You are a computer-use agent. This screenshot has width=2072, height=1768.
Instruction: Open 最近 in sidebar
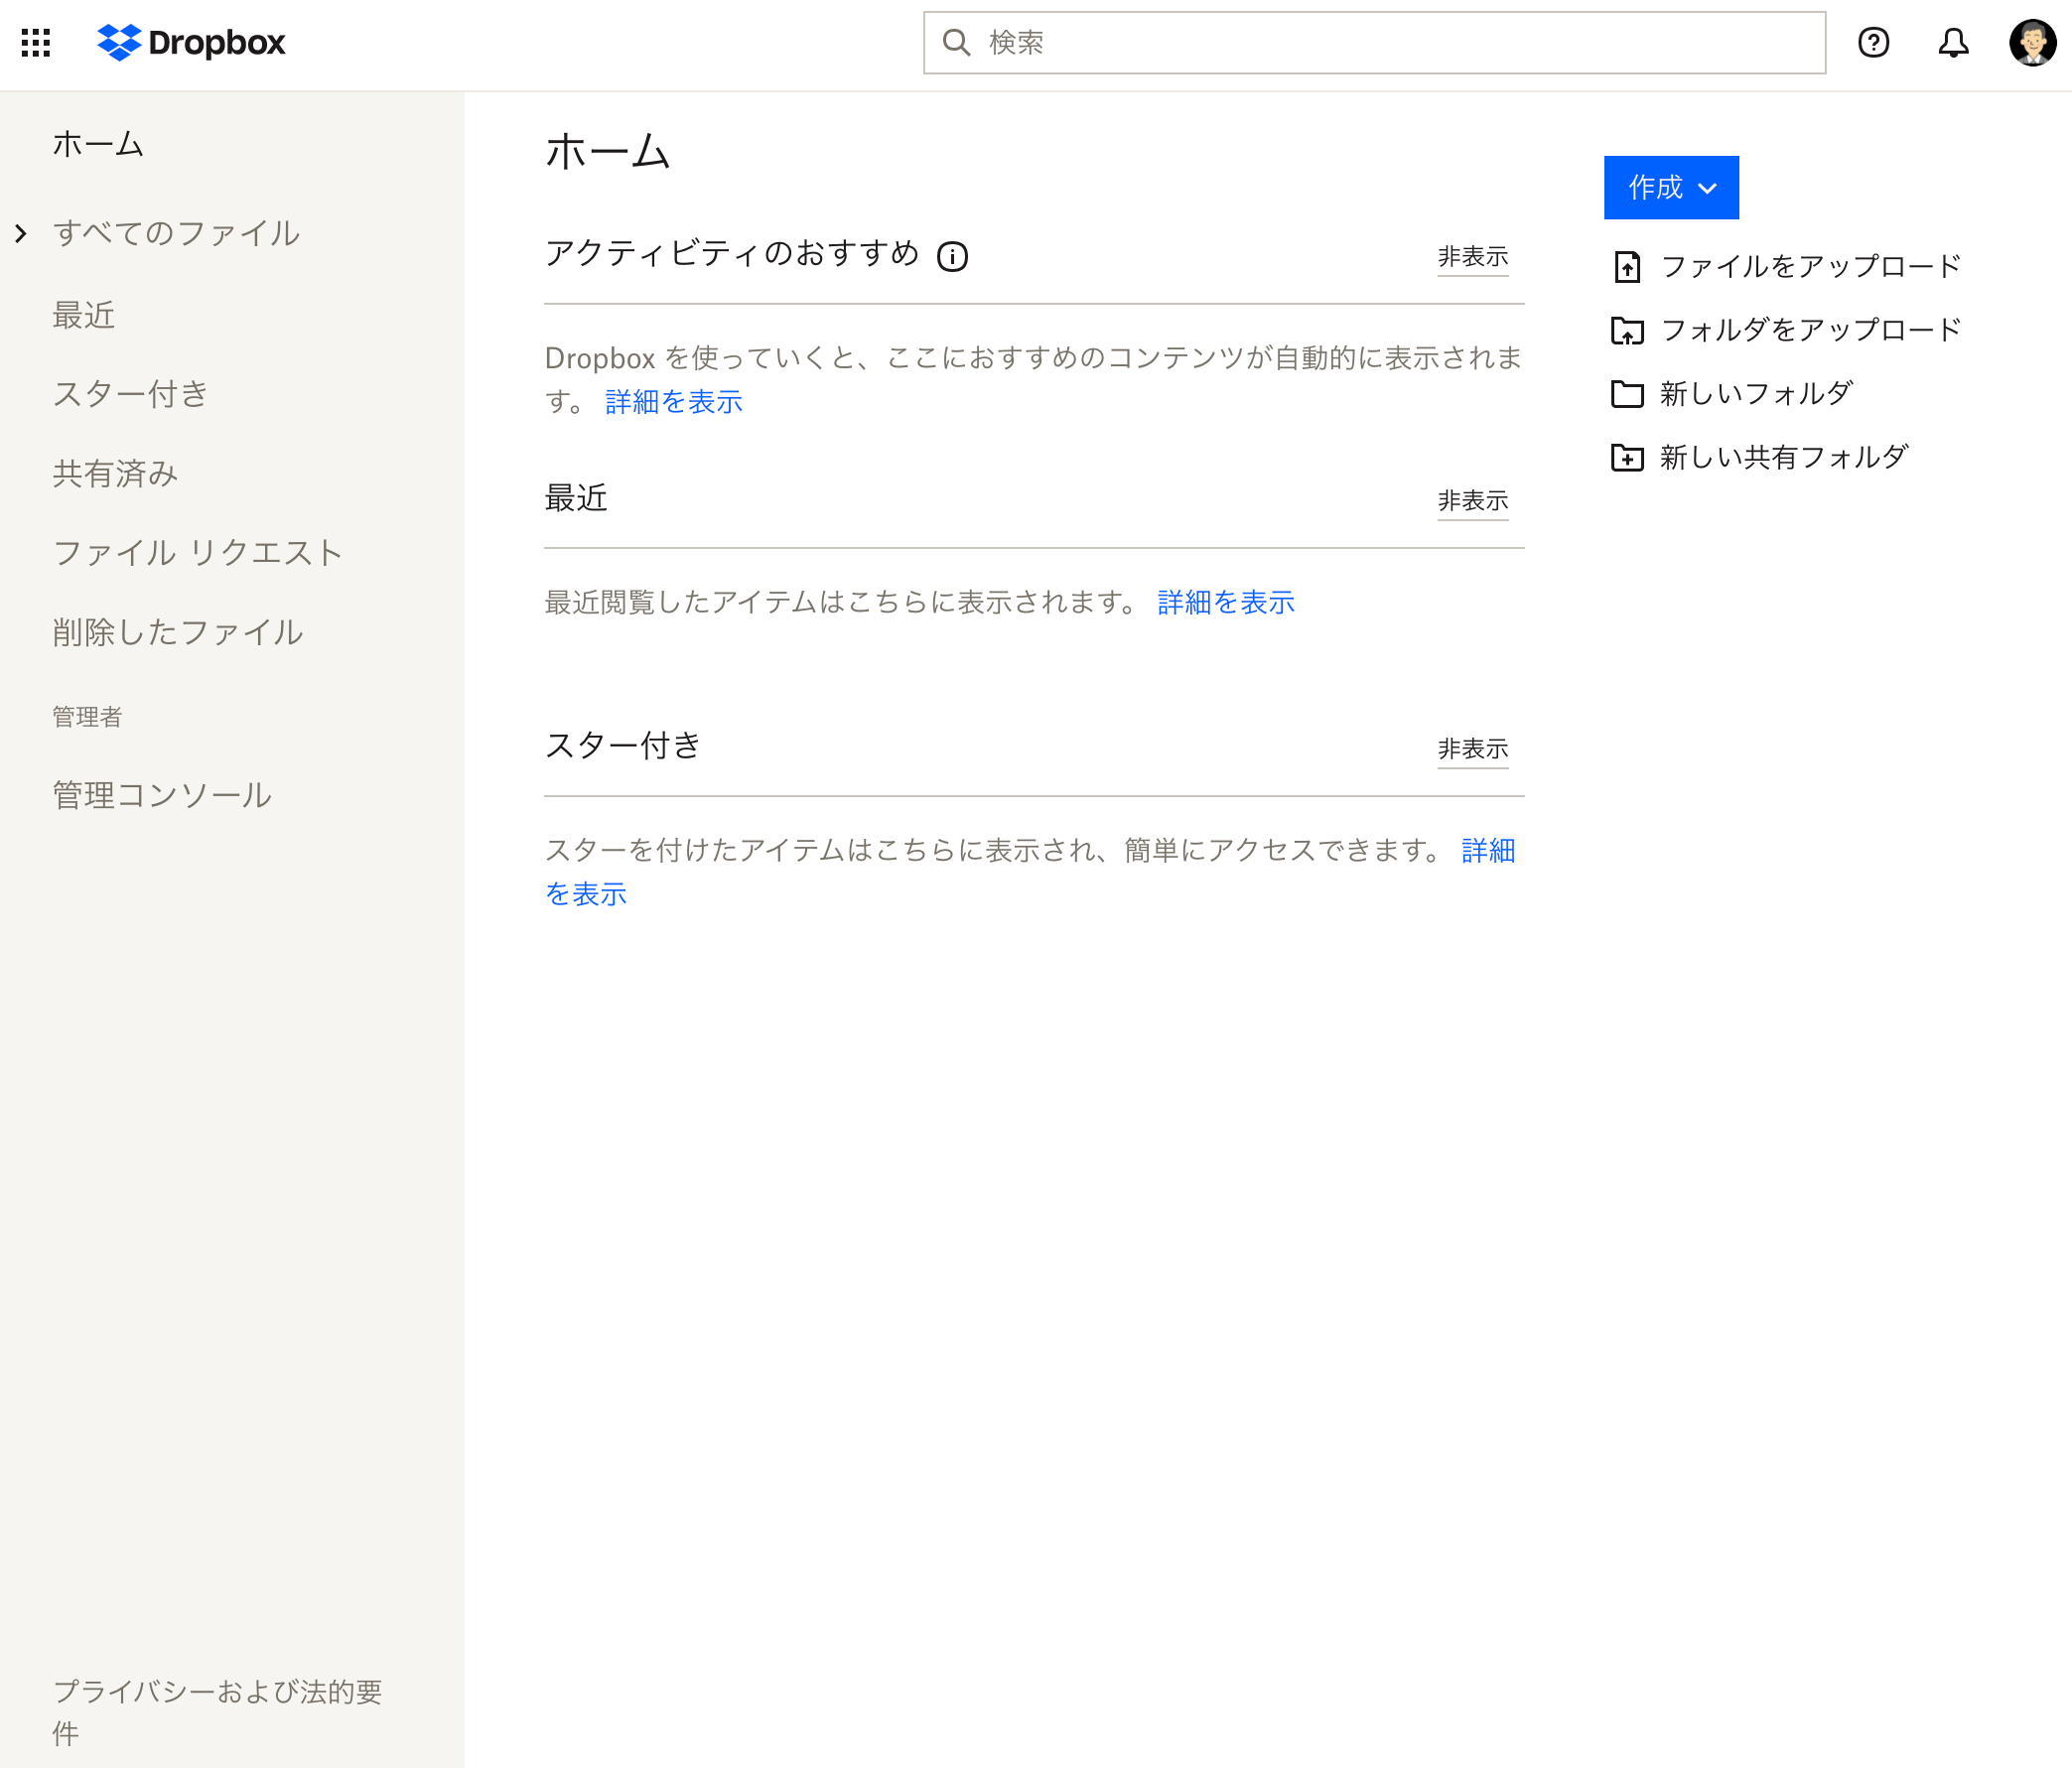point(84,315)
